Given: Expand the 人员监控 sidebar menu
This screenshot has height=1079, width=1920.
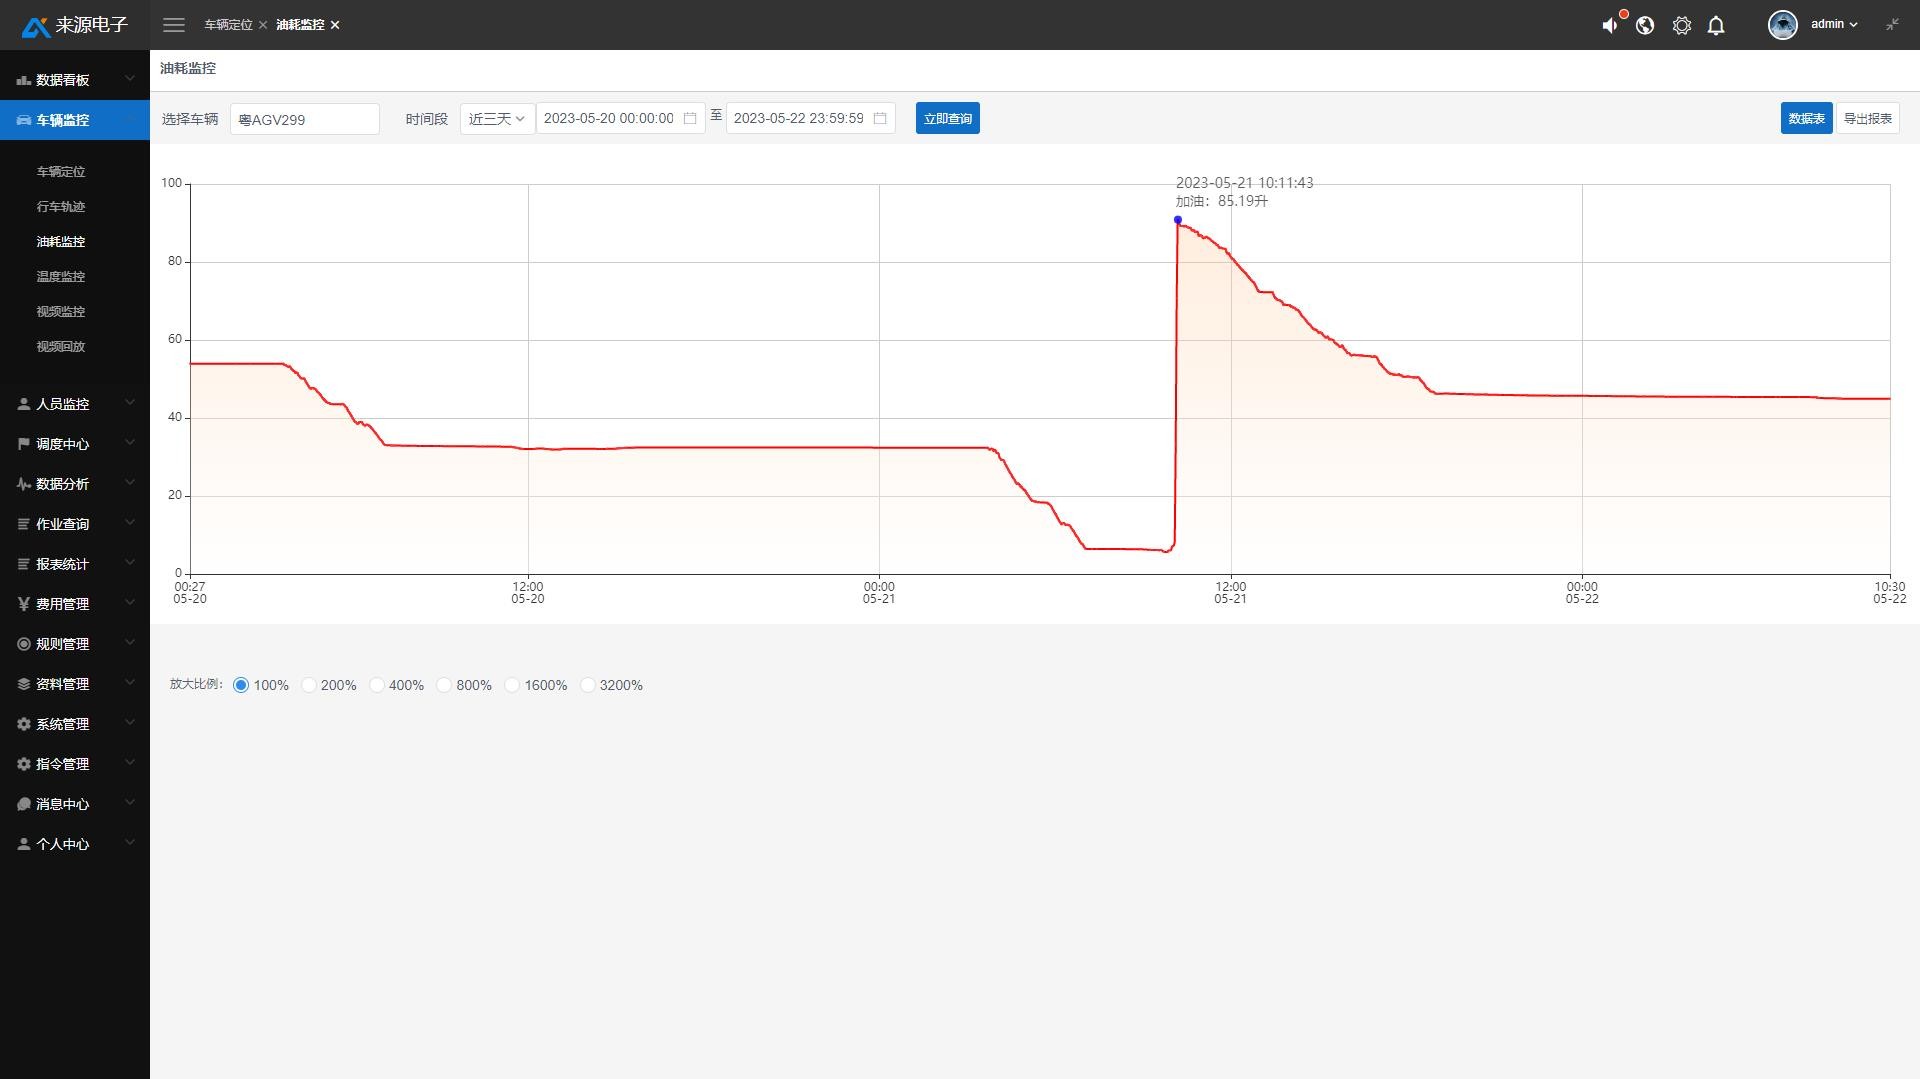Looking at the screenshot, I should (75, 404).
